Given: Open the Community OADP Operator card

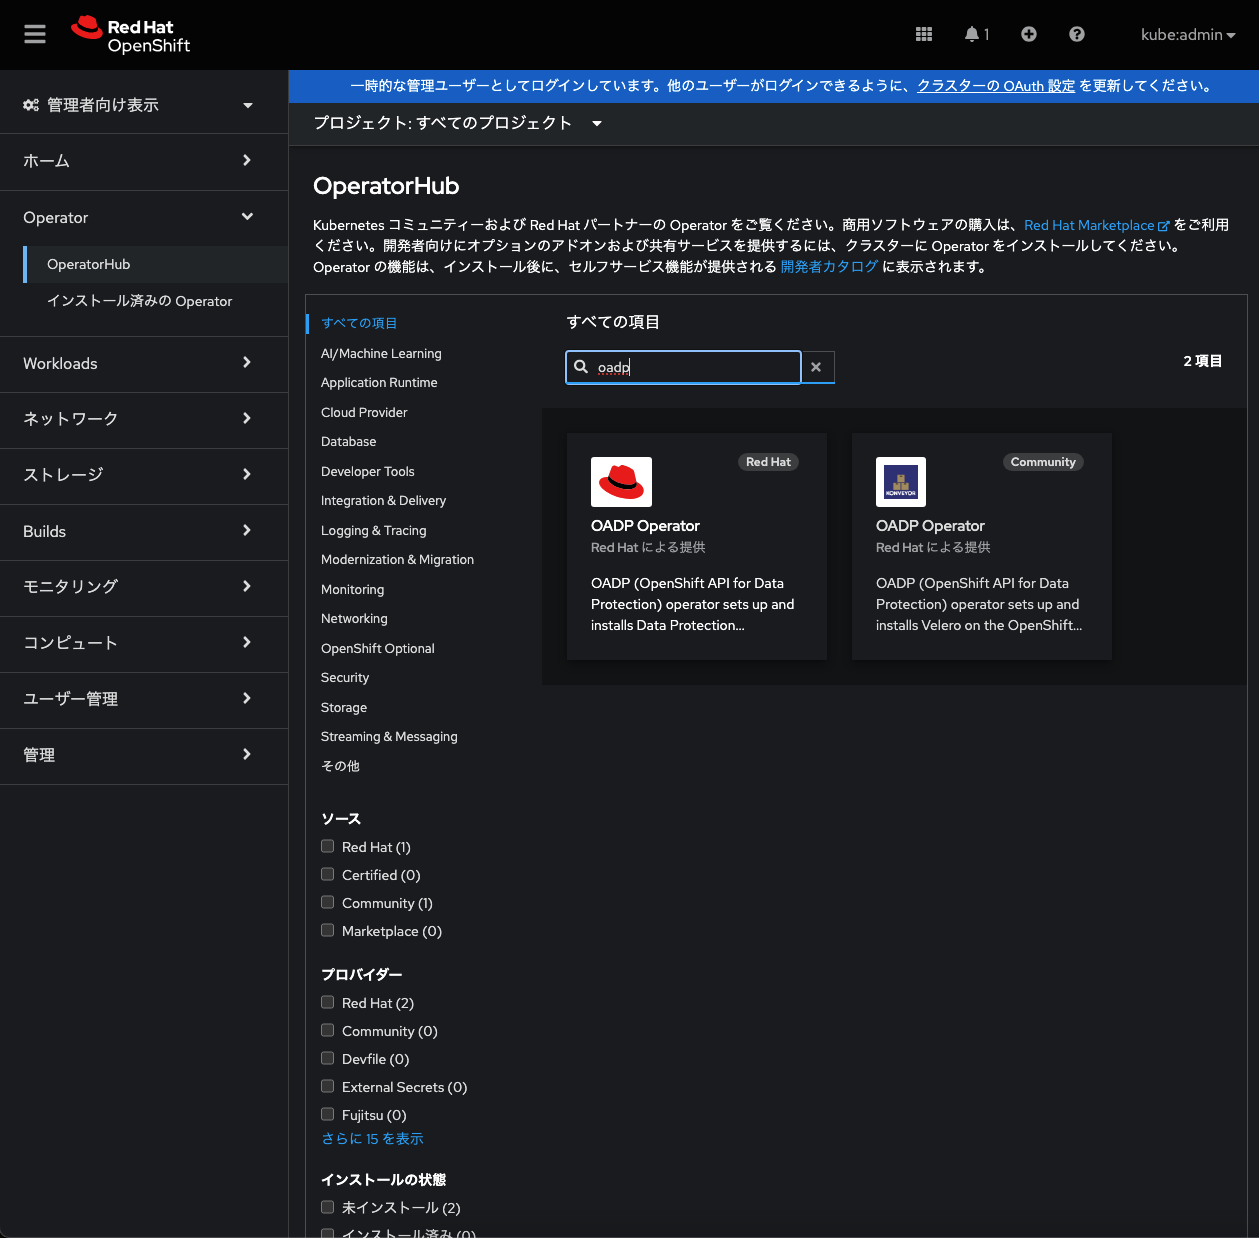Looking at the screenshot, I should (982, 546).
